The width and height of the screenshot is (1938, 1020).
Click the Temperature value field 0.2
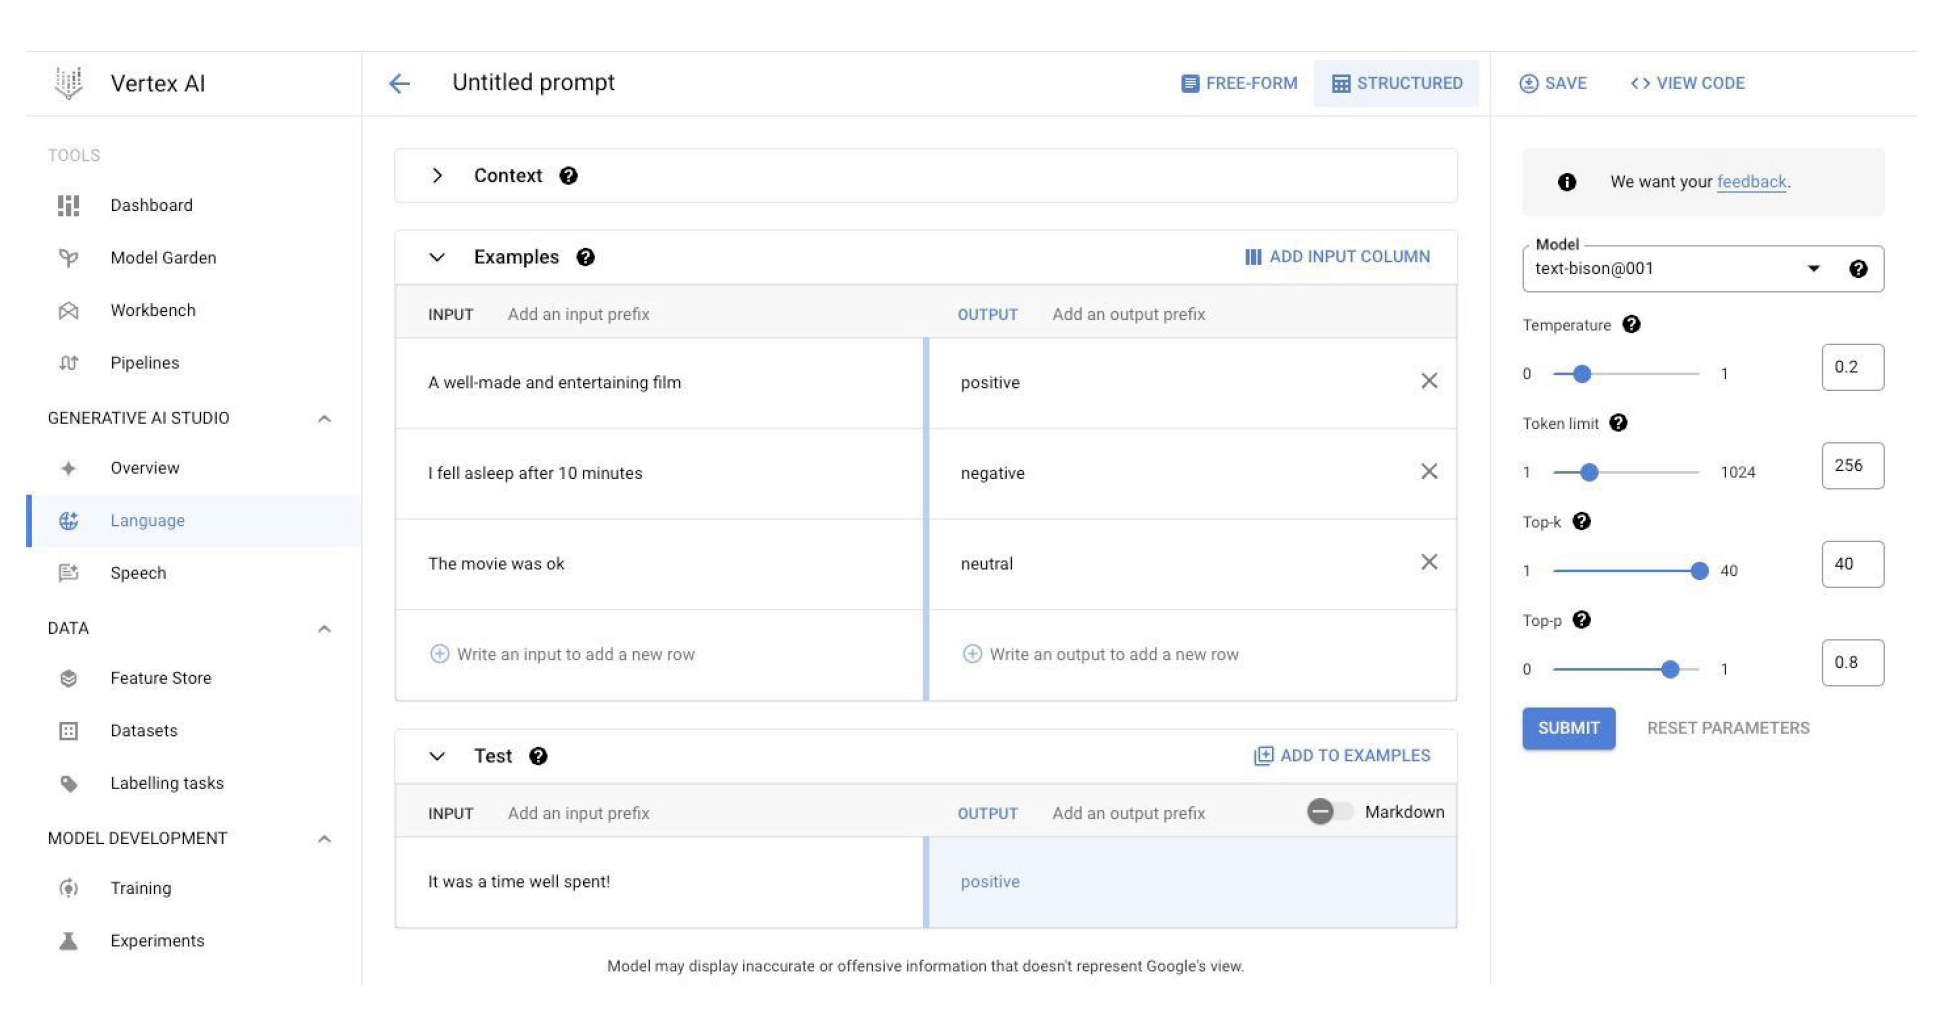pos(1853,367)
